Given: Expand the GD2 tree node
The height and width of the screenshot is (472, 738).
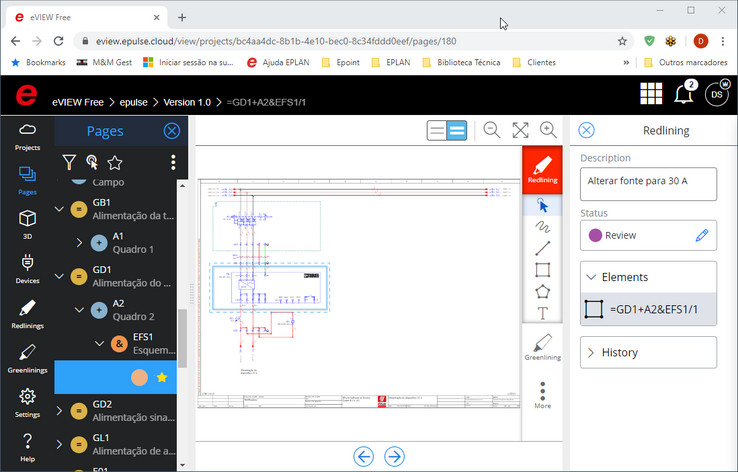Looking at the screenshot, I should click(58, 410).
